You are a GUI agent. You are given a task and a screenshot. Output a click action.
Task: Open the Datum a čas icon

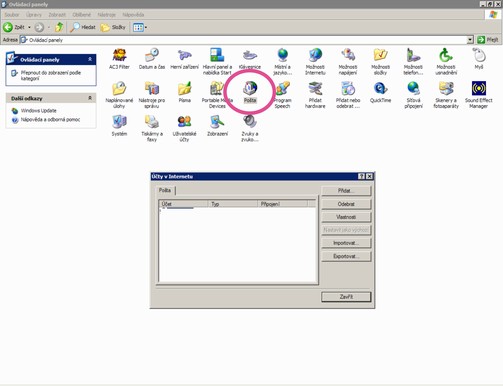(x=152, y=59)
